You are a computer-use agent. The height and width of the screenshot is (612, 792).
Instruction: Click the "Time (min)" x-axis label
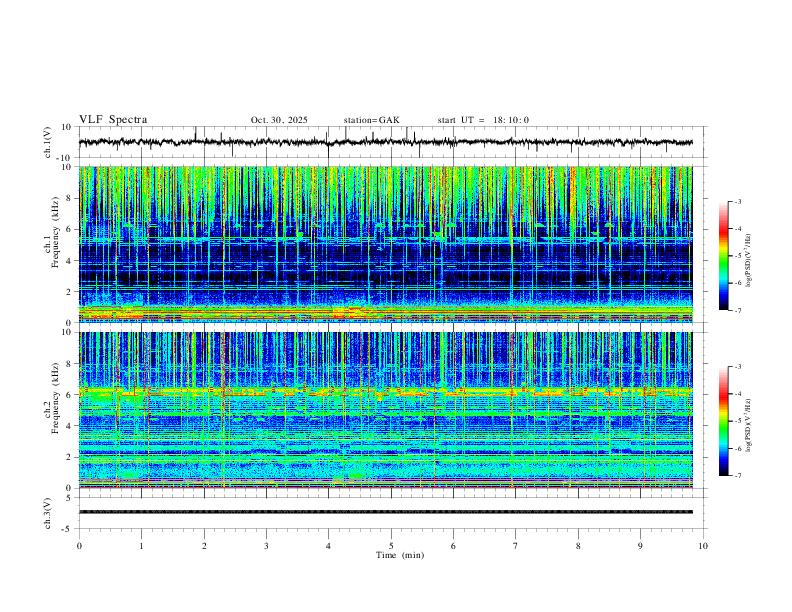tap(400, 555)
